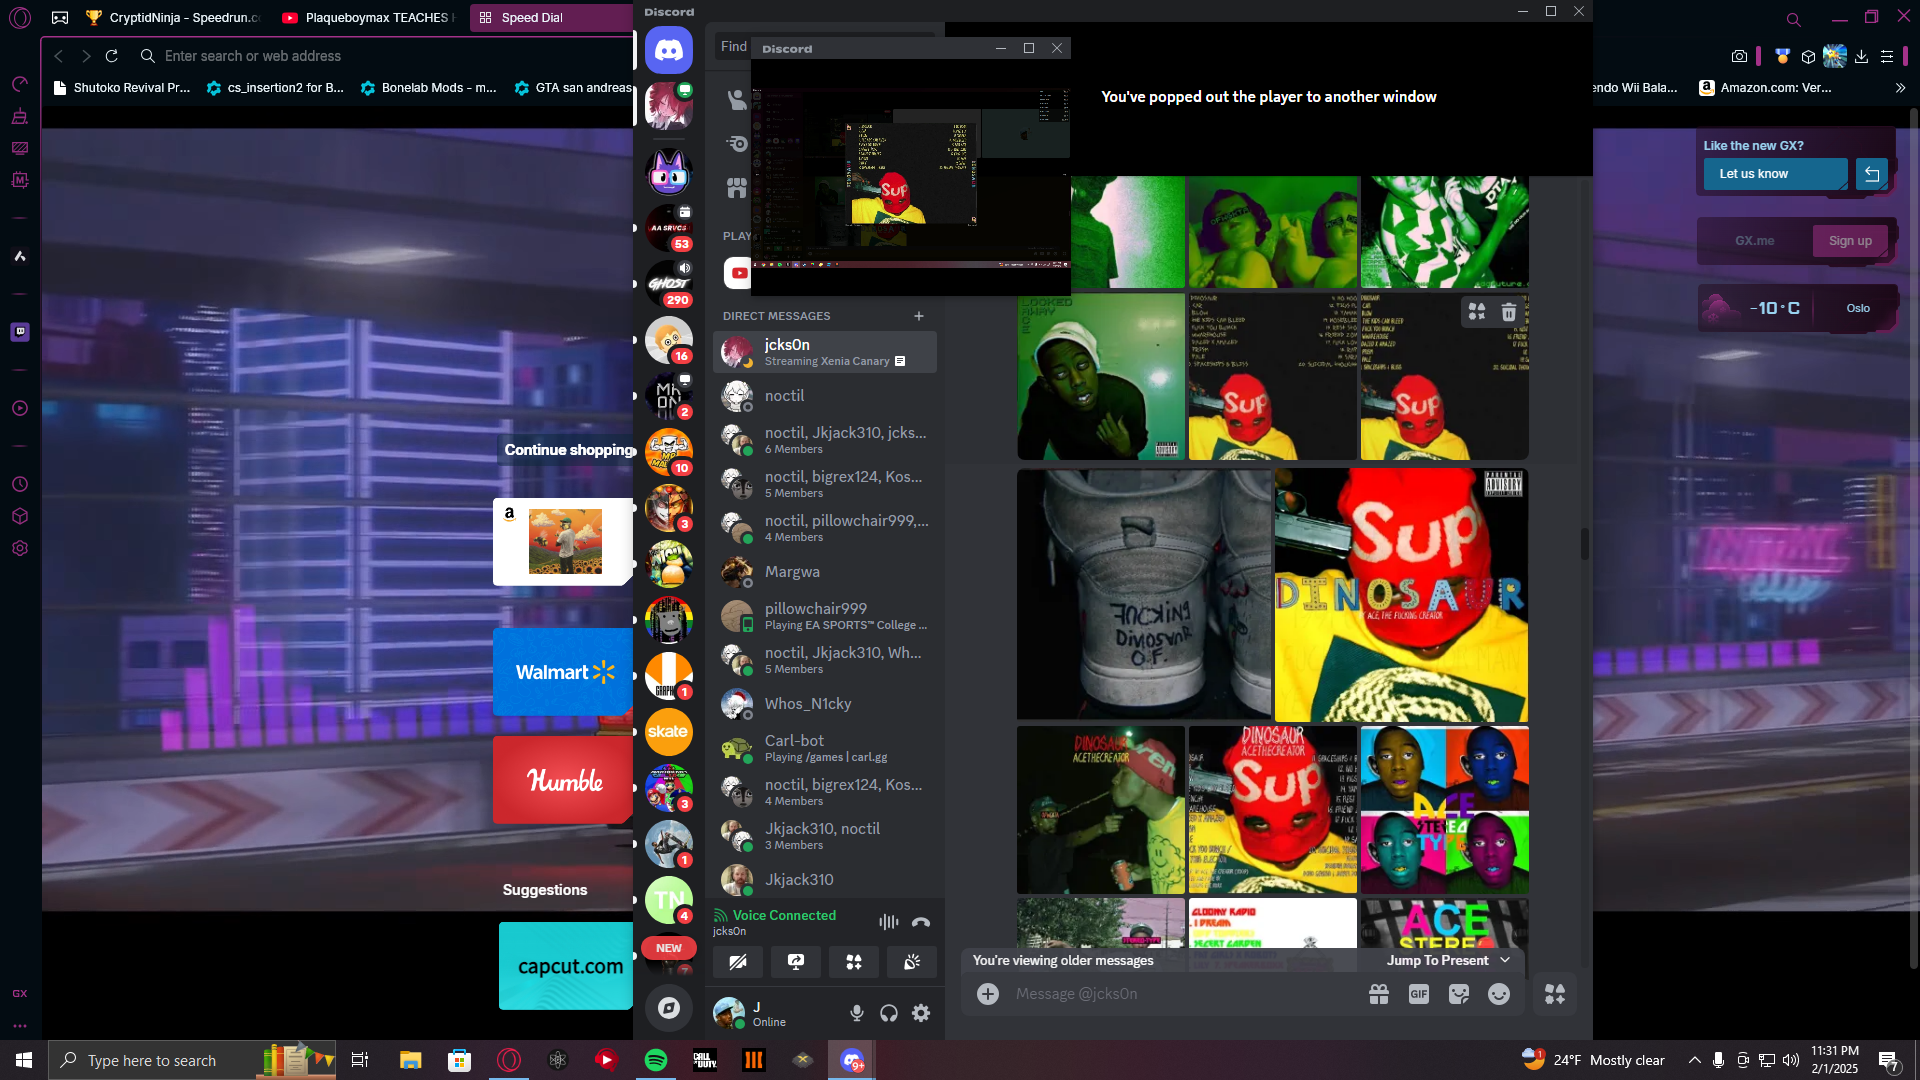Share your screen button
This screenshot has width=1920, height=1080.
(x=796, y=962)
